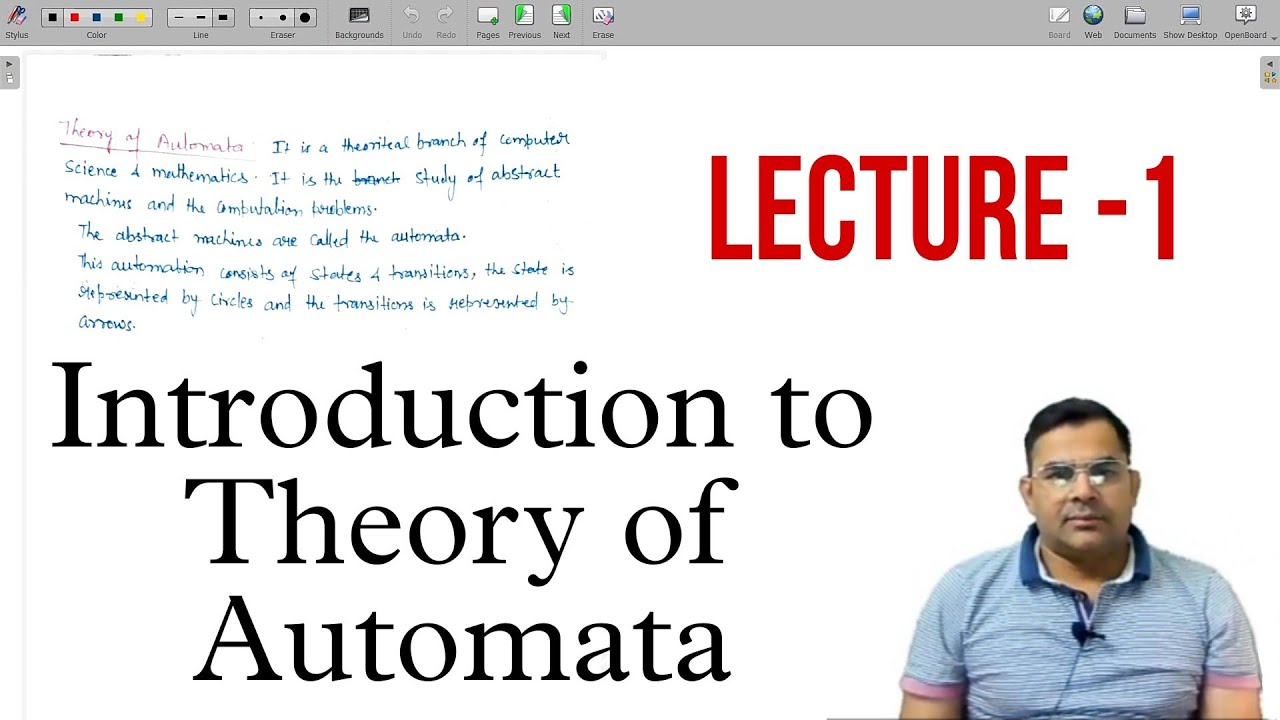Pick the yellow pen color
1280x720 pixels.
point(140,17)
